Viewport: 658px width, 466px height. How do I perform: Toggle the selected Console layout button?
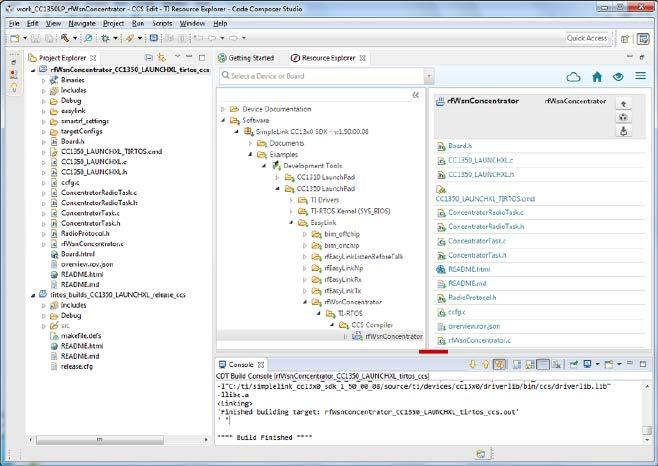click(x=543, y=364)
